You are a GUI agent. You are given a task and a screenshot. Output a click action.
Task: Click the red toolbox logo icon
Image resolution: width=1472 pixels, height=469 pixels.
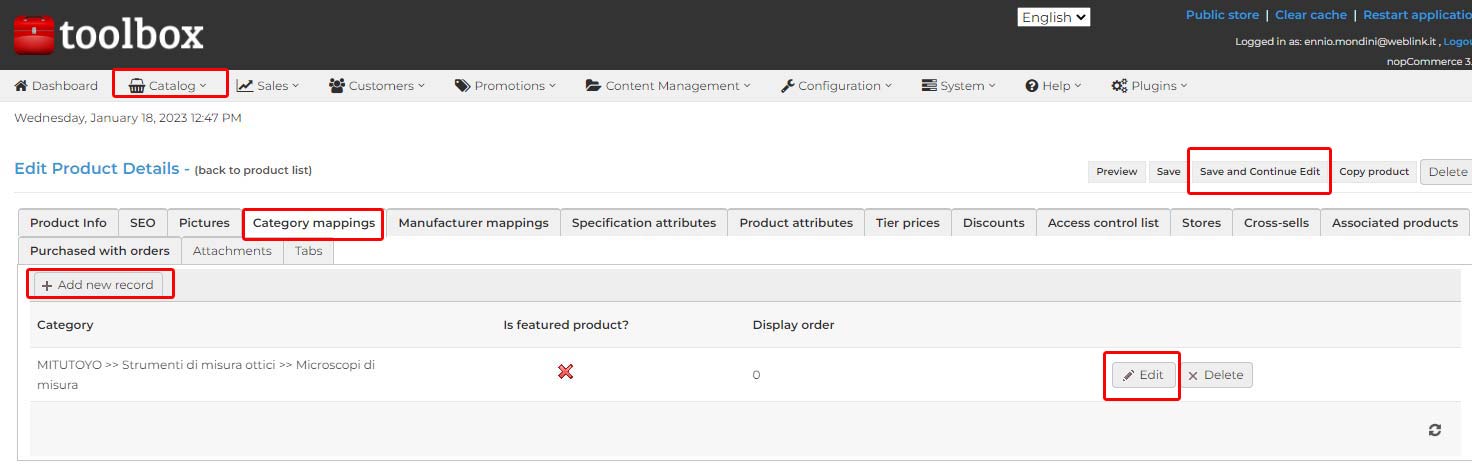click(x=33, y=35)
